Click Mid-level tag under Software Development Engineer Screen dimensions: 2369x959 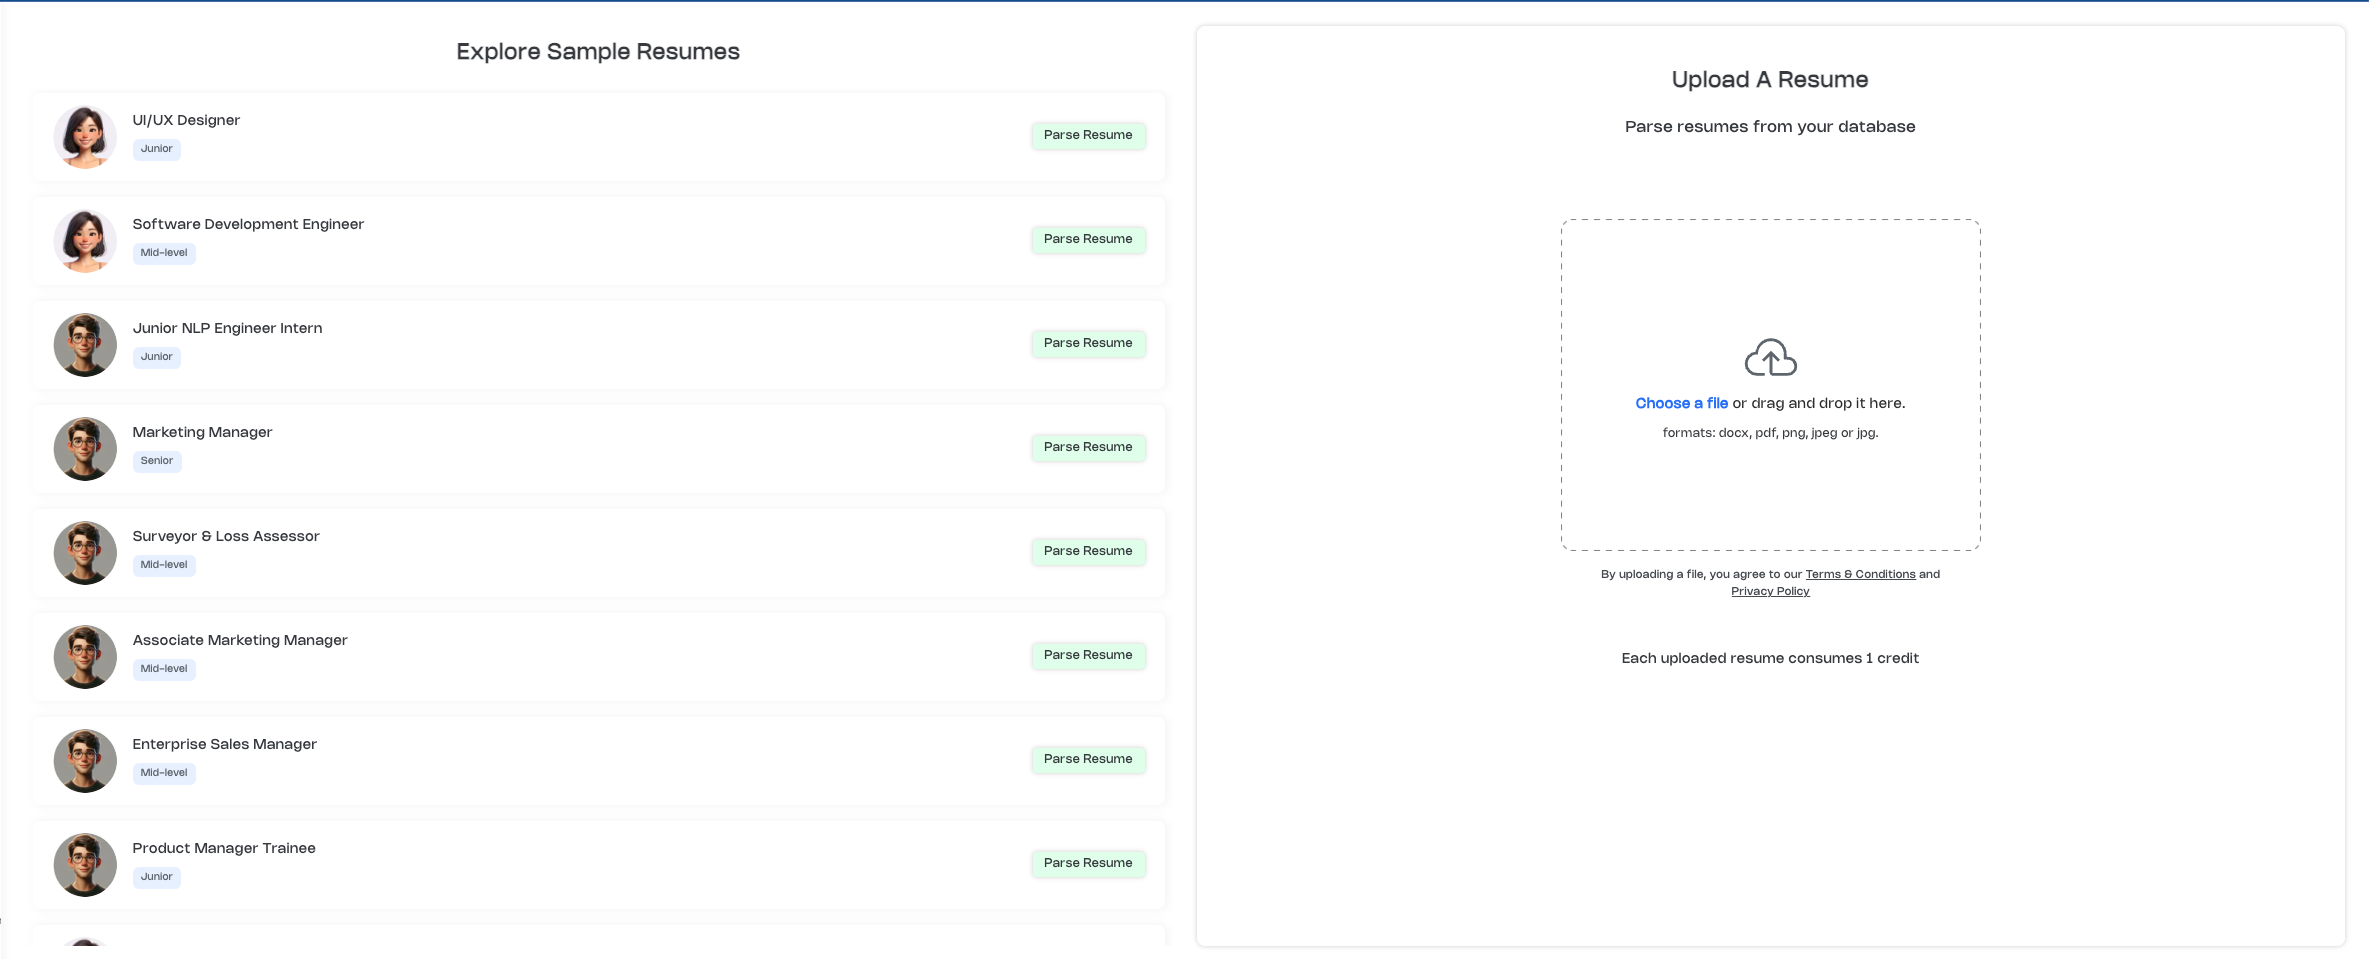[164, 253]
